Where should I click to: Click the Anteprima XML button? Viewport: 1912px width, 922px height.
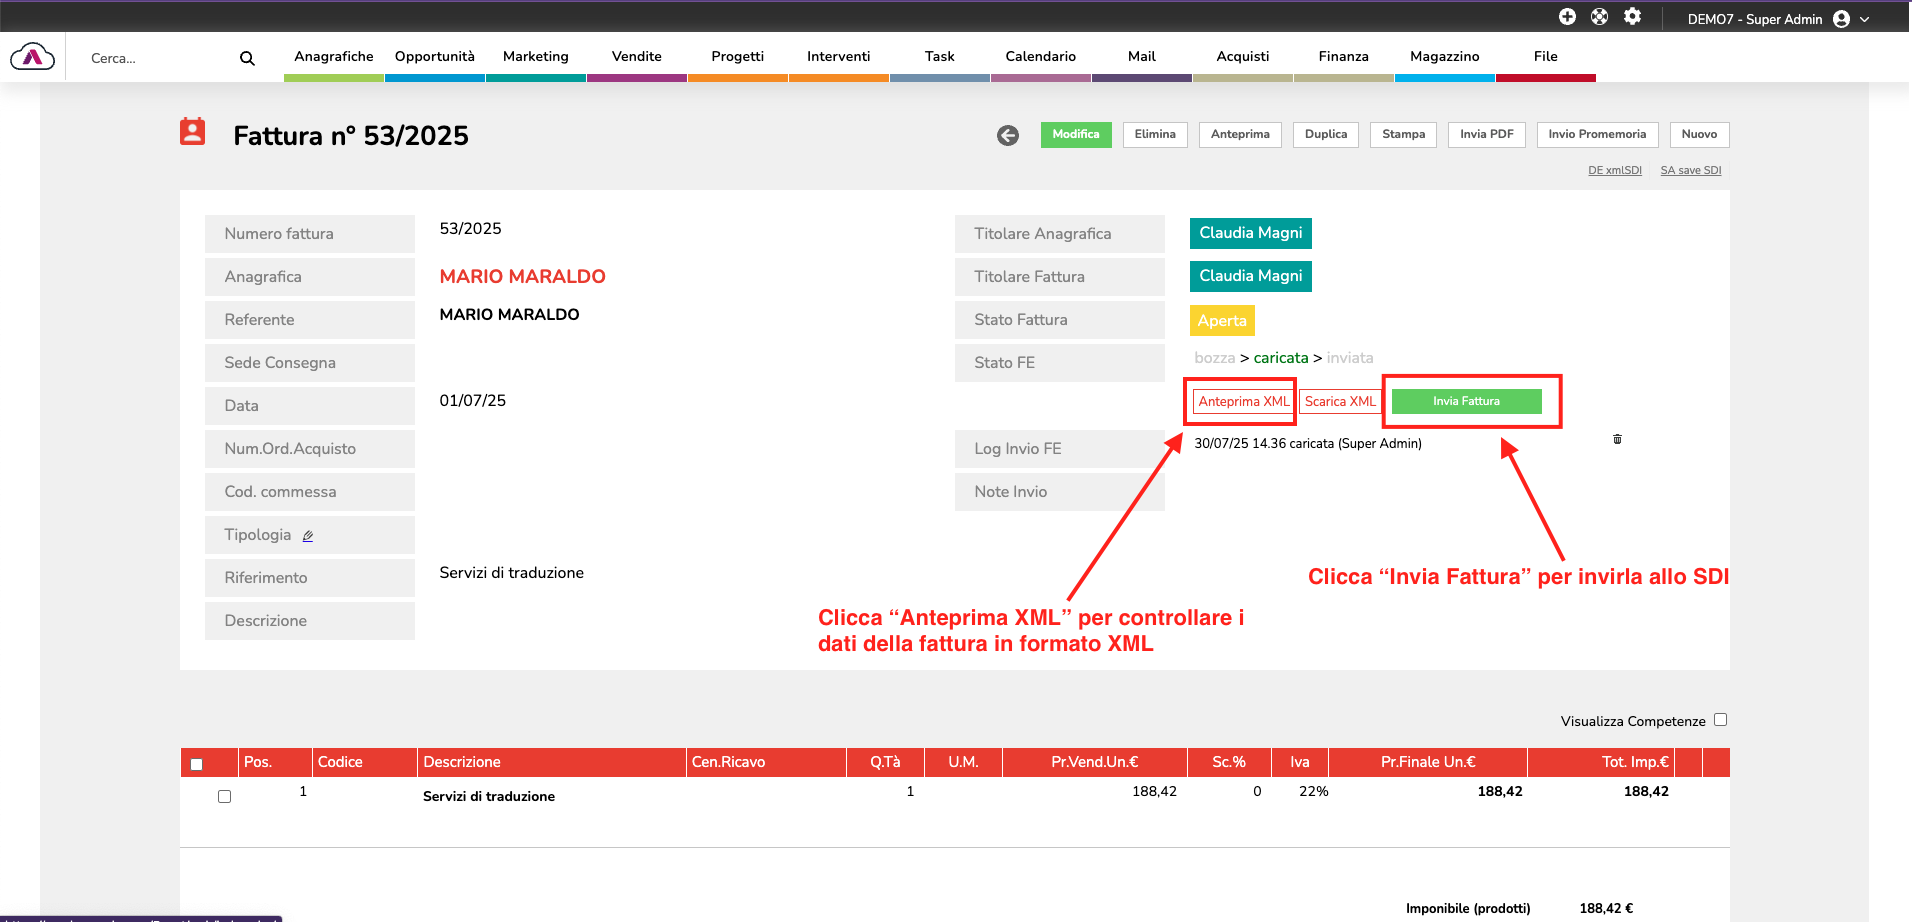tap(1243, 402)
